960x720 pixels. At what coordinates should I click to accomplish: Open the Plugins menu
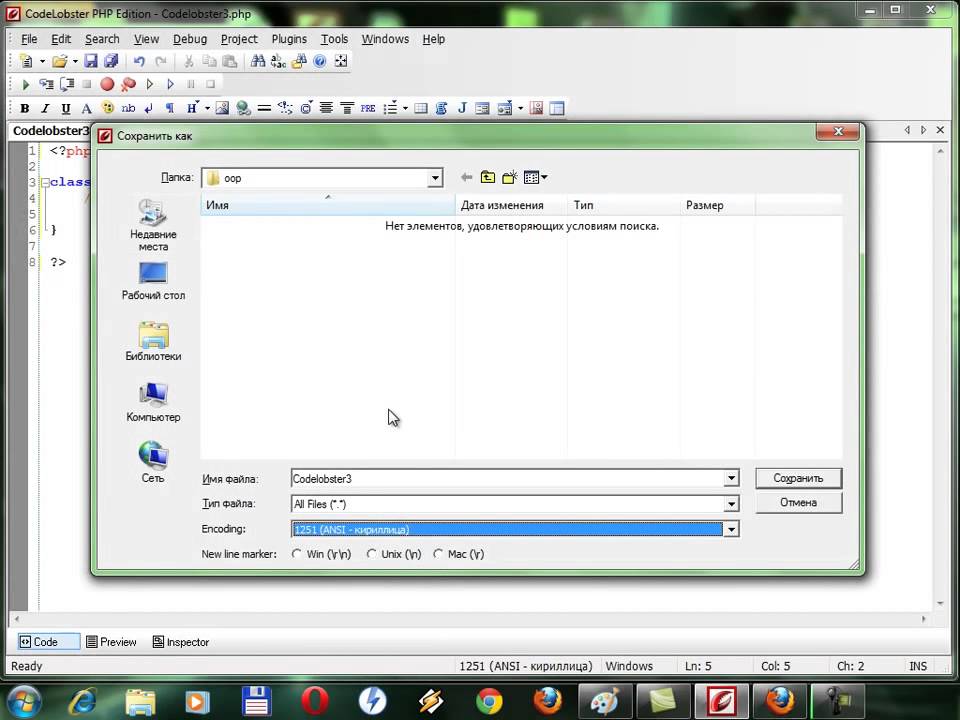(289, 39)
